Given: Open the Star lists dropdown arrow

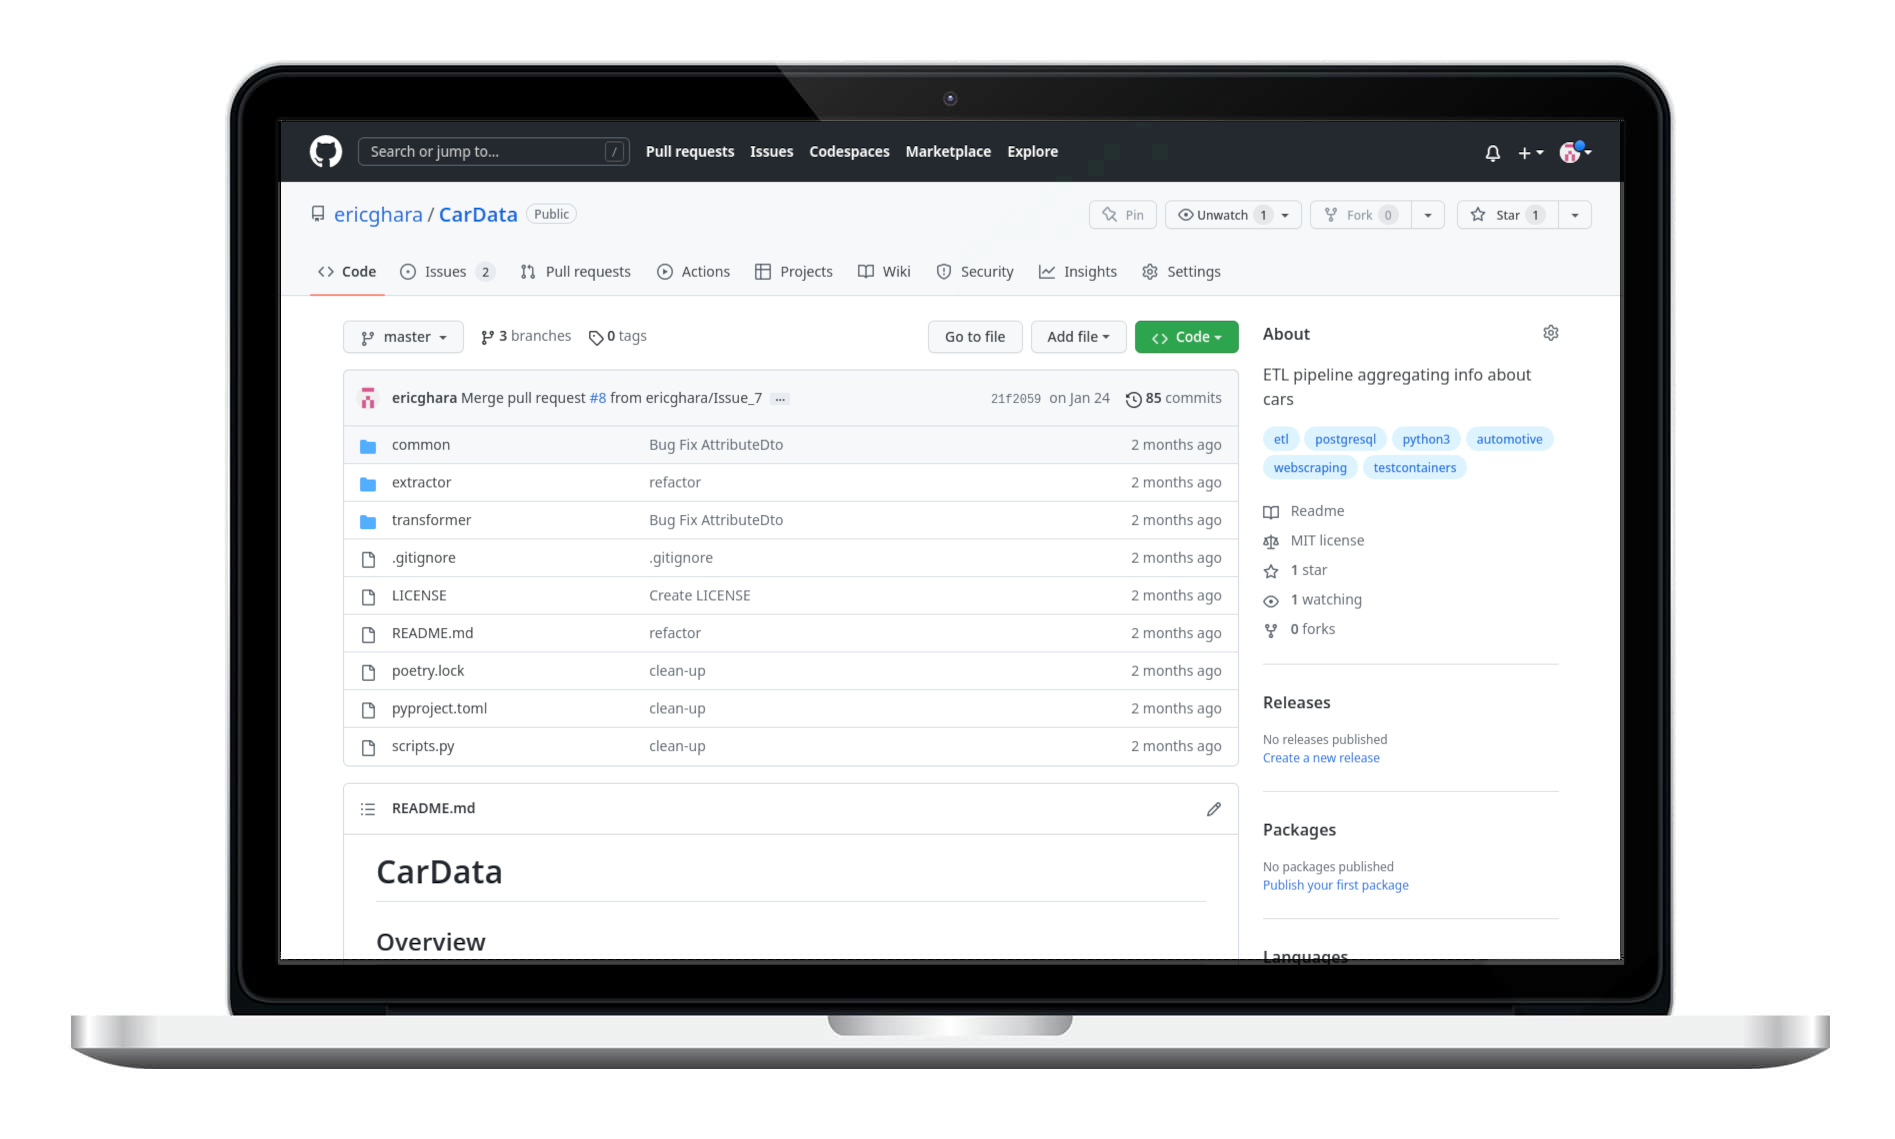Looking at the screenshot, I should 1575,215.
